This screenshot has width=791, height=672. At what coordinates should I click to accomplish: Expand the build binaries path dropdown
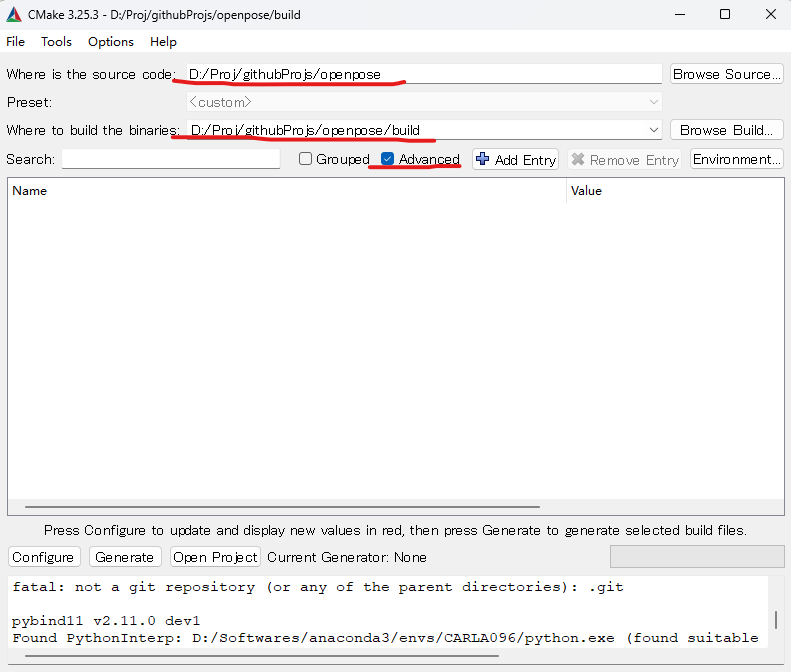tap(654, 130)
